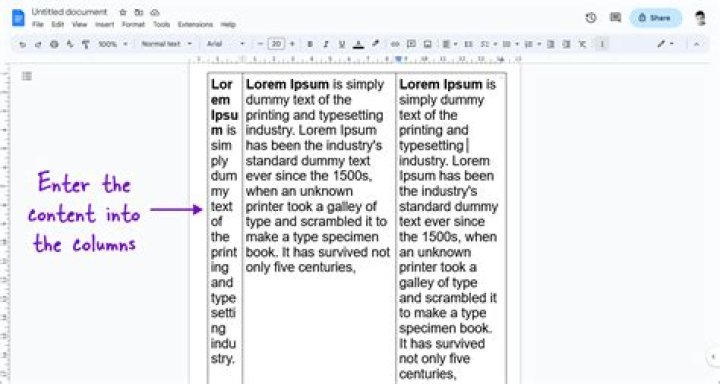Click the Undo icon
The height and width of the screenshot is (384, 720).
pyautogui.click(x=22, y=45)
